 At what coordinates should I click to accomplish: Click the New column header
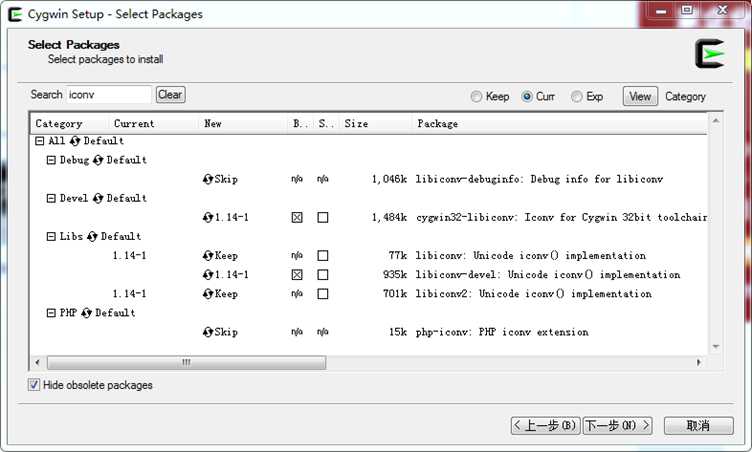[243, 123]
